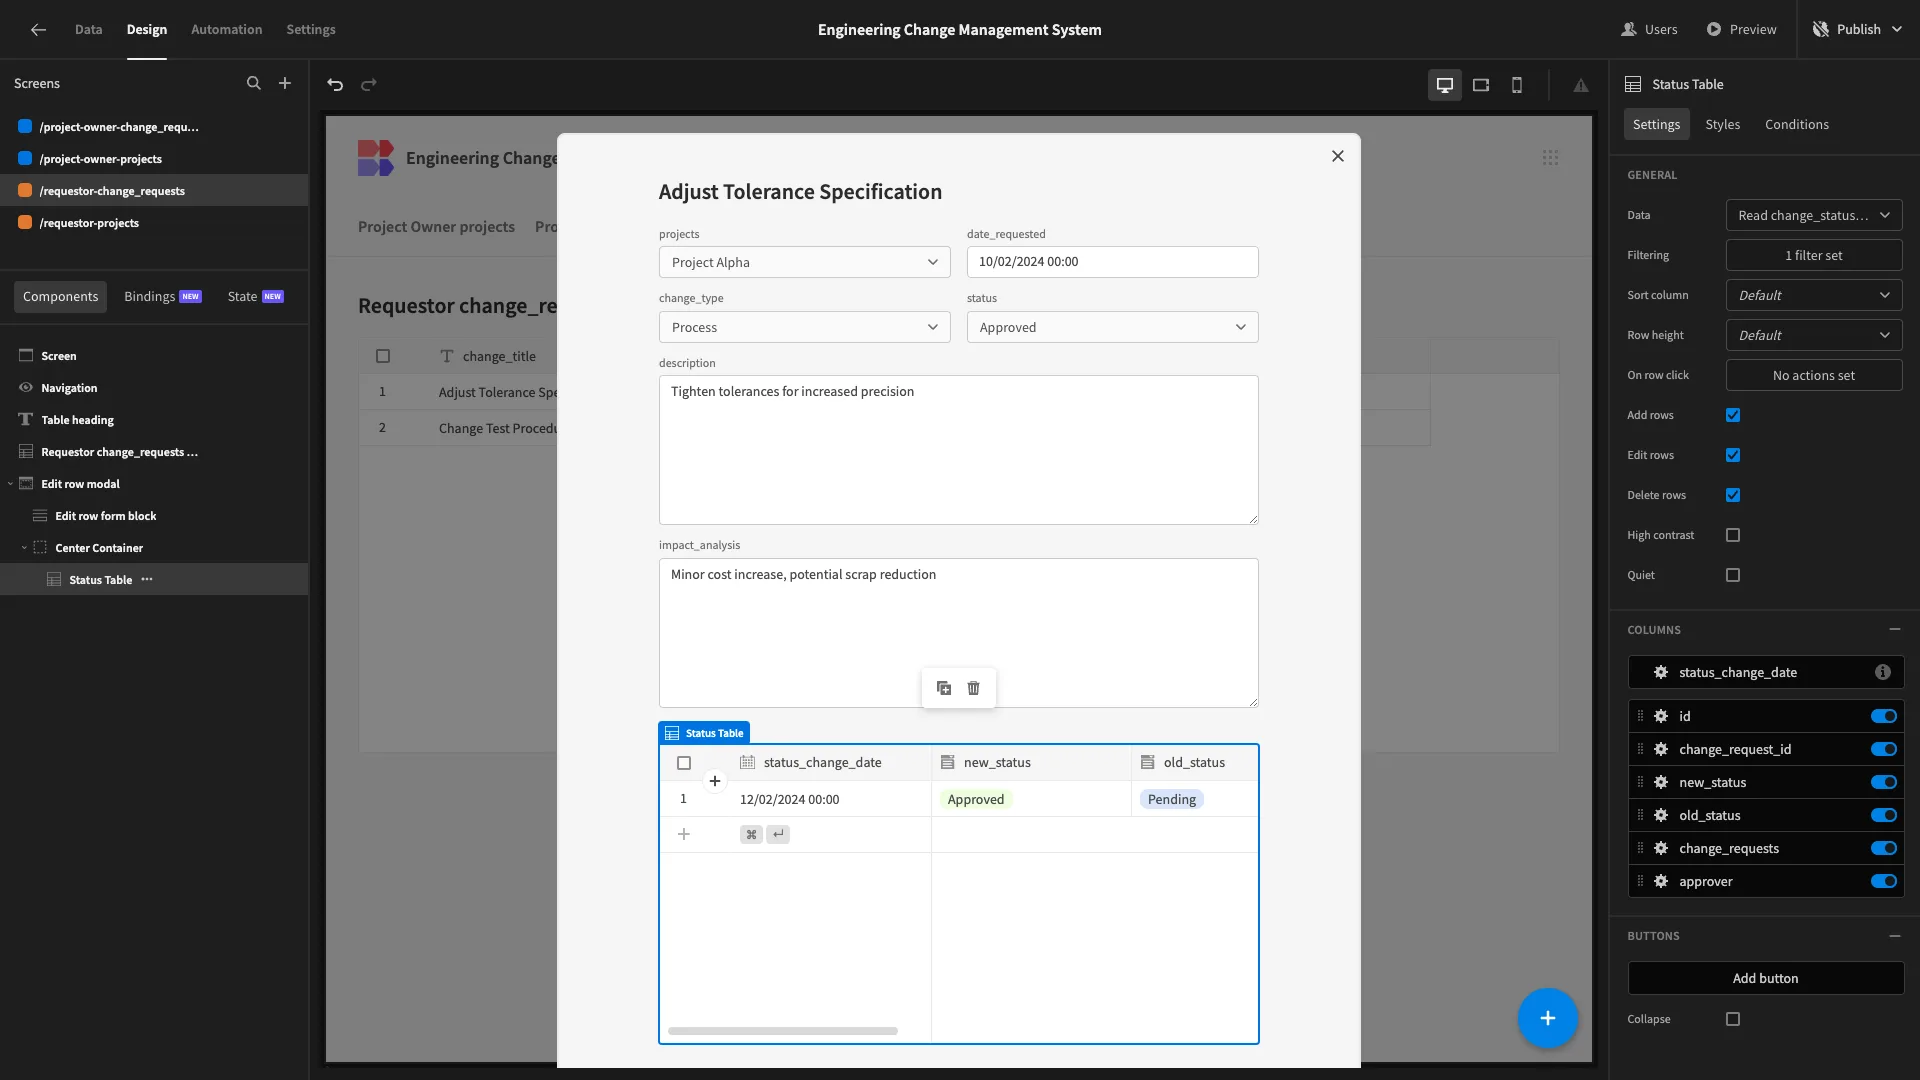Toggle approver column visibility switch
The height and width of the screenshot is (1080, 1920).
click(x=1884, y=881)
